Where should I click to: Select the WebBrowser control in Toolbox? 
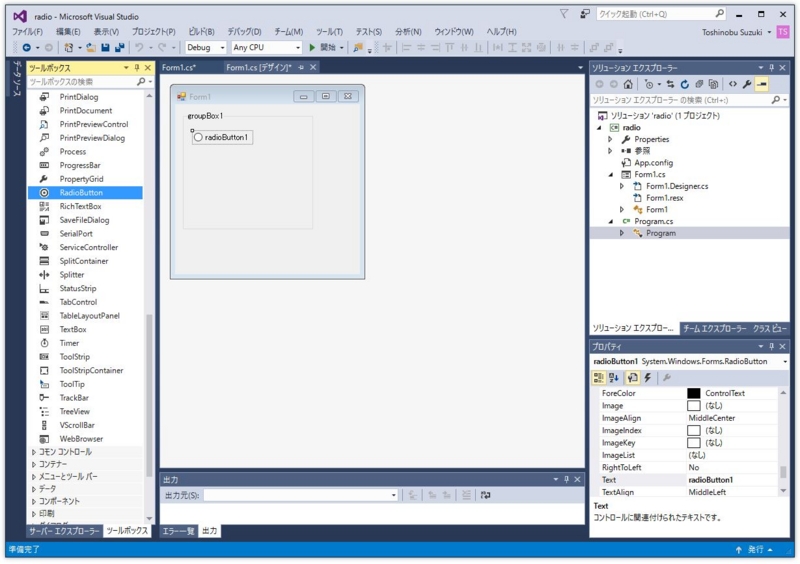[81, 439]
